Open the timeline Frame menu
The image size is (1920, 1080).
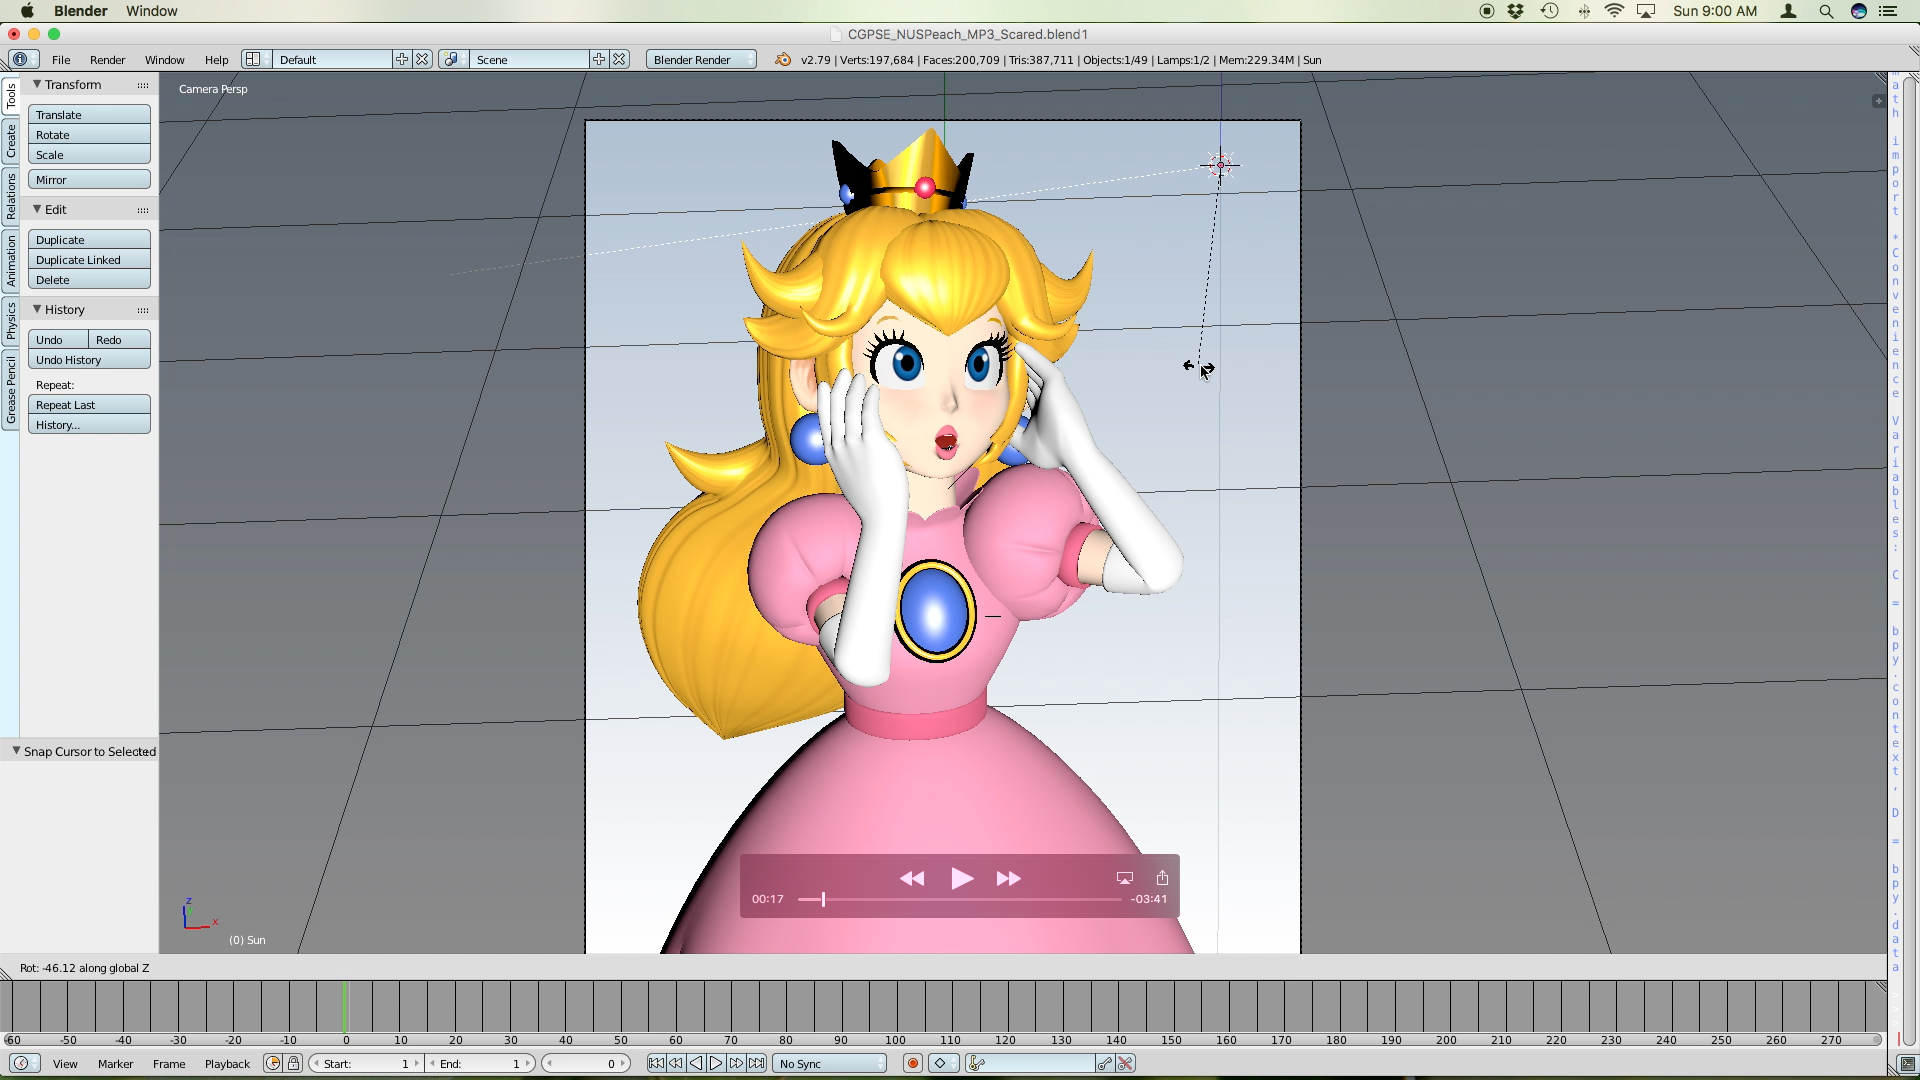169,1063
